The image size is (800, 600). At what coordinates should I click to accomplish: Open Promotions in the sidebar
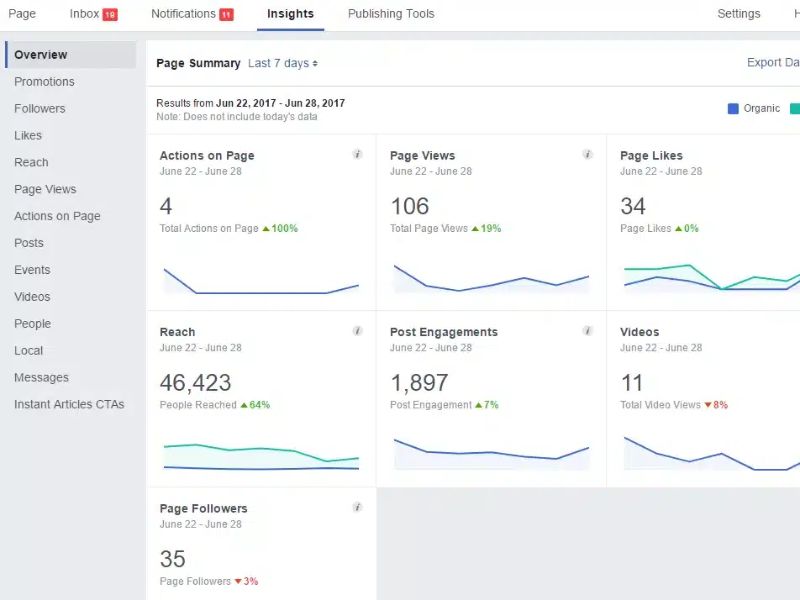click(x=44, y=82)
